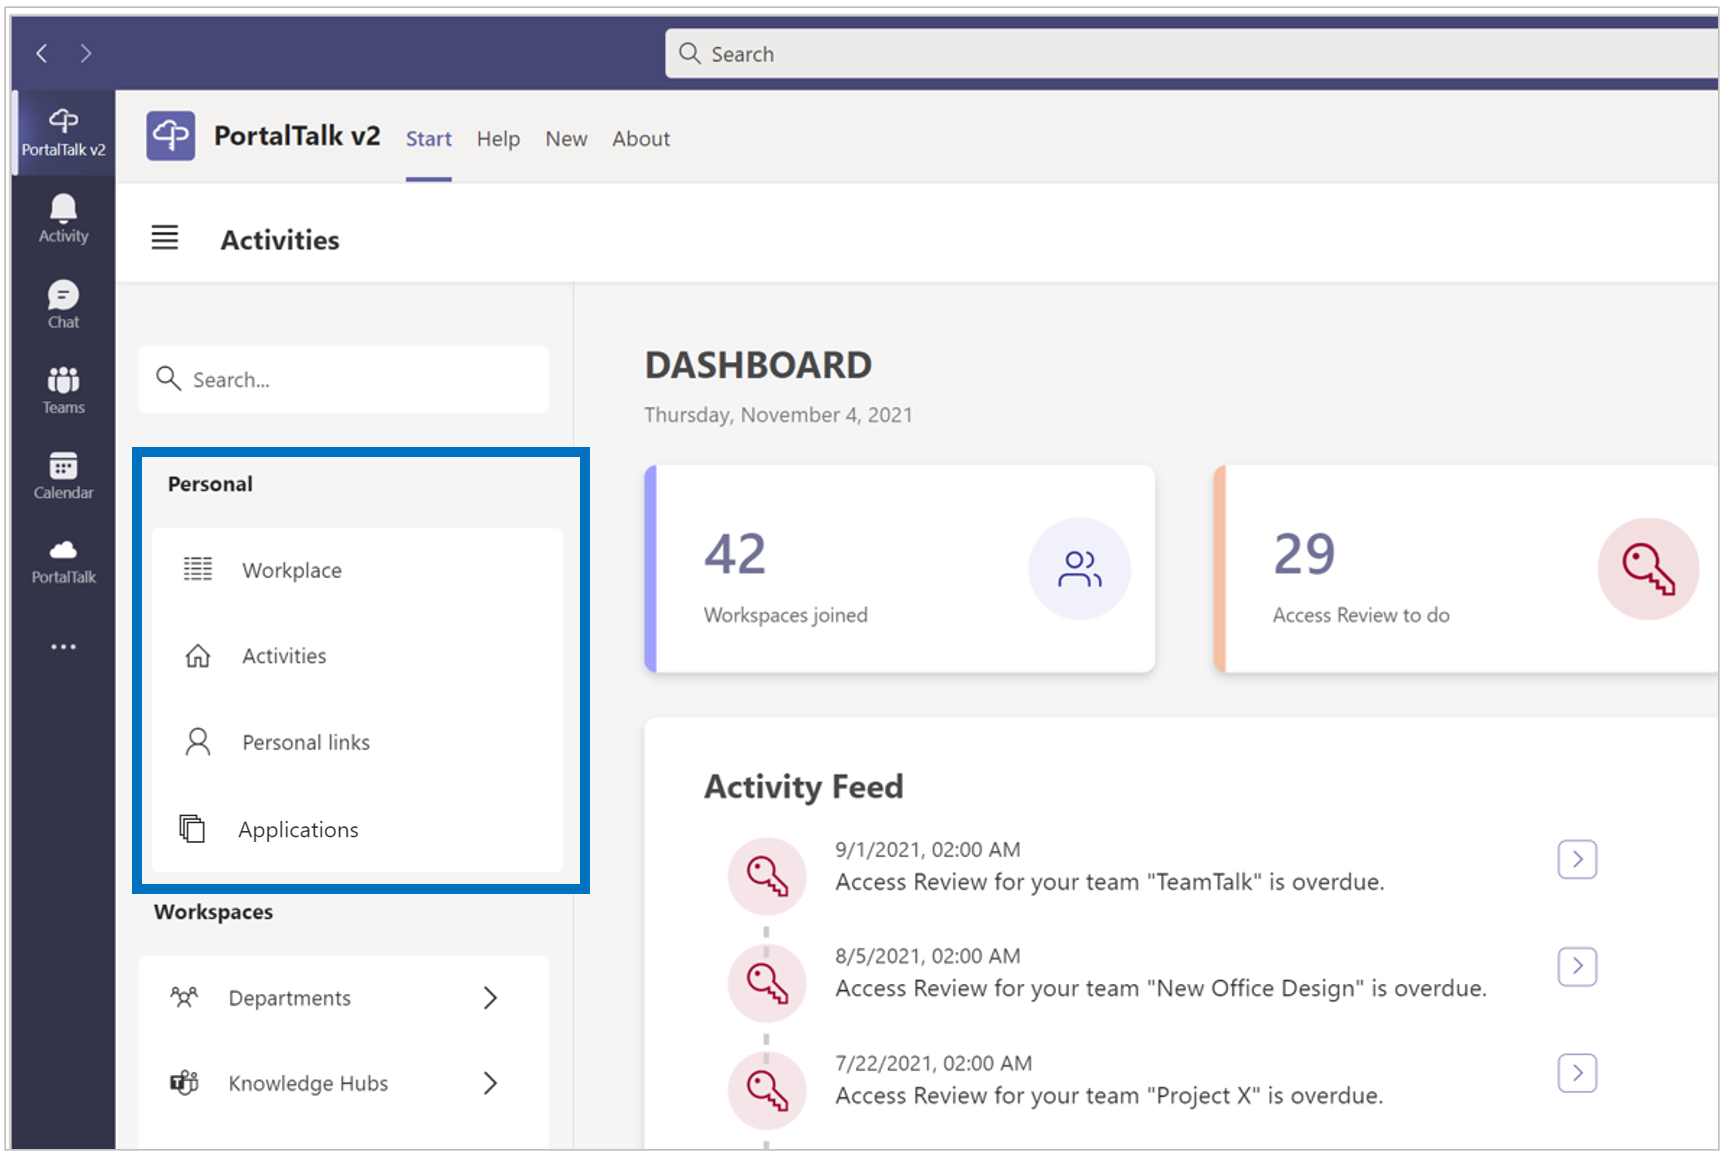Select Applications in Personal menu
1729x1159 pixels.
[x=357, y=829]
